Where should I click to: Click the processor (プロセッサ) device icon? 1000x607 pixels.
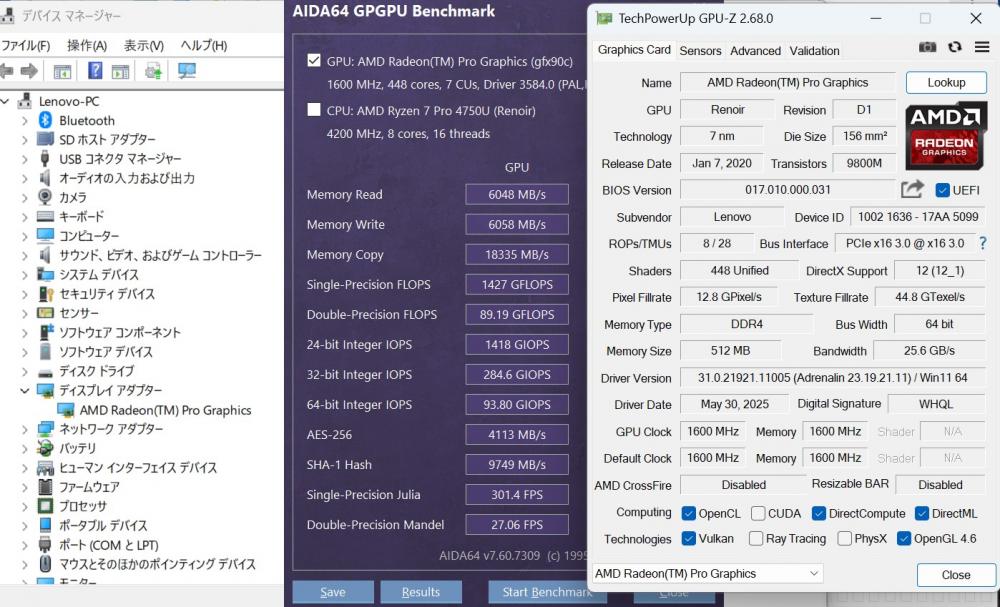click(45, 506)
